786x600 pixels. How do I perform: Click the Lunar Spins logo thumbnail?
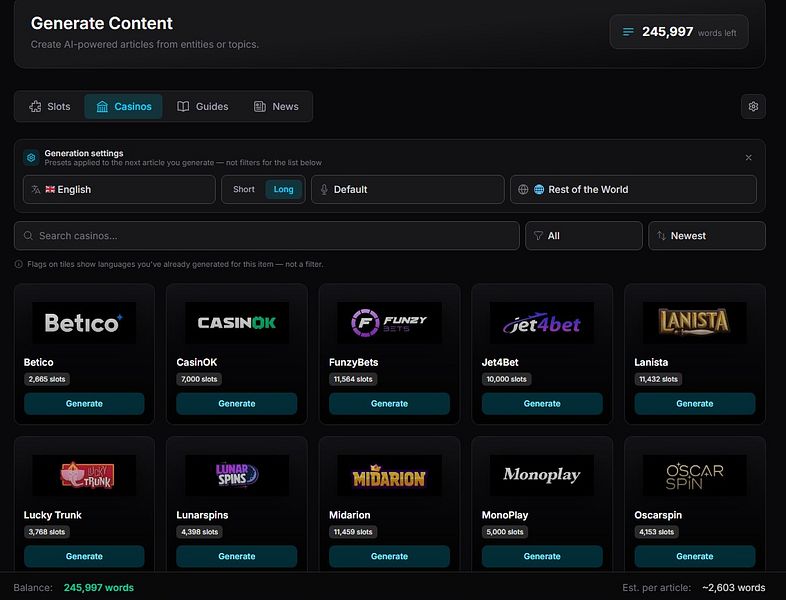click(x=237, y=475)
